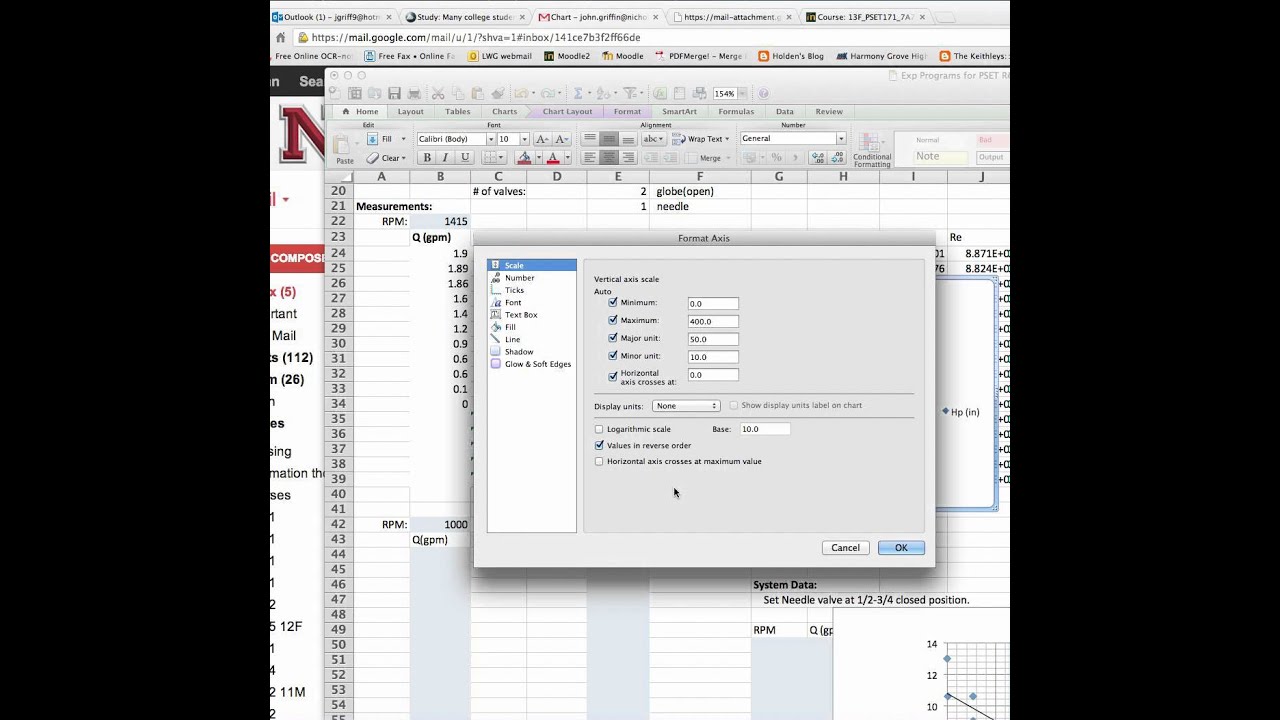
Task: Click the AutoSum sigma icon
Action: pos(578,93)
